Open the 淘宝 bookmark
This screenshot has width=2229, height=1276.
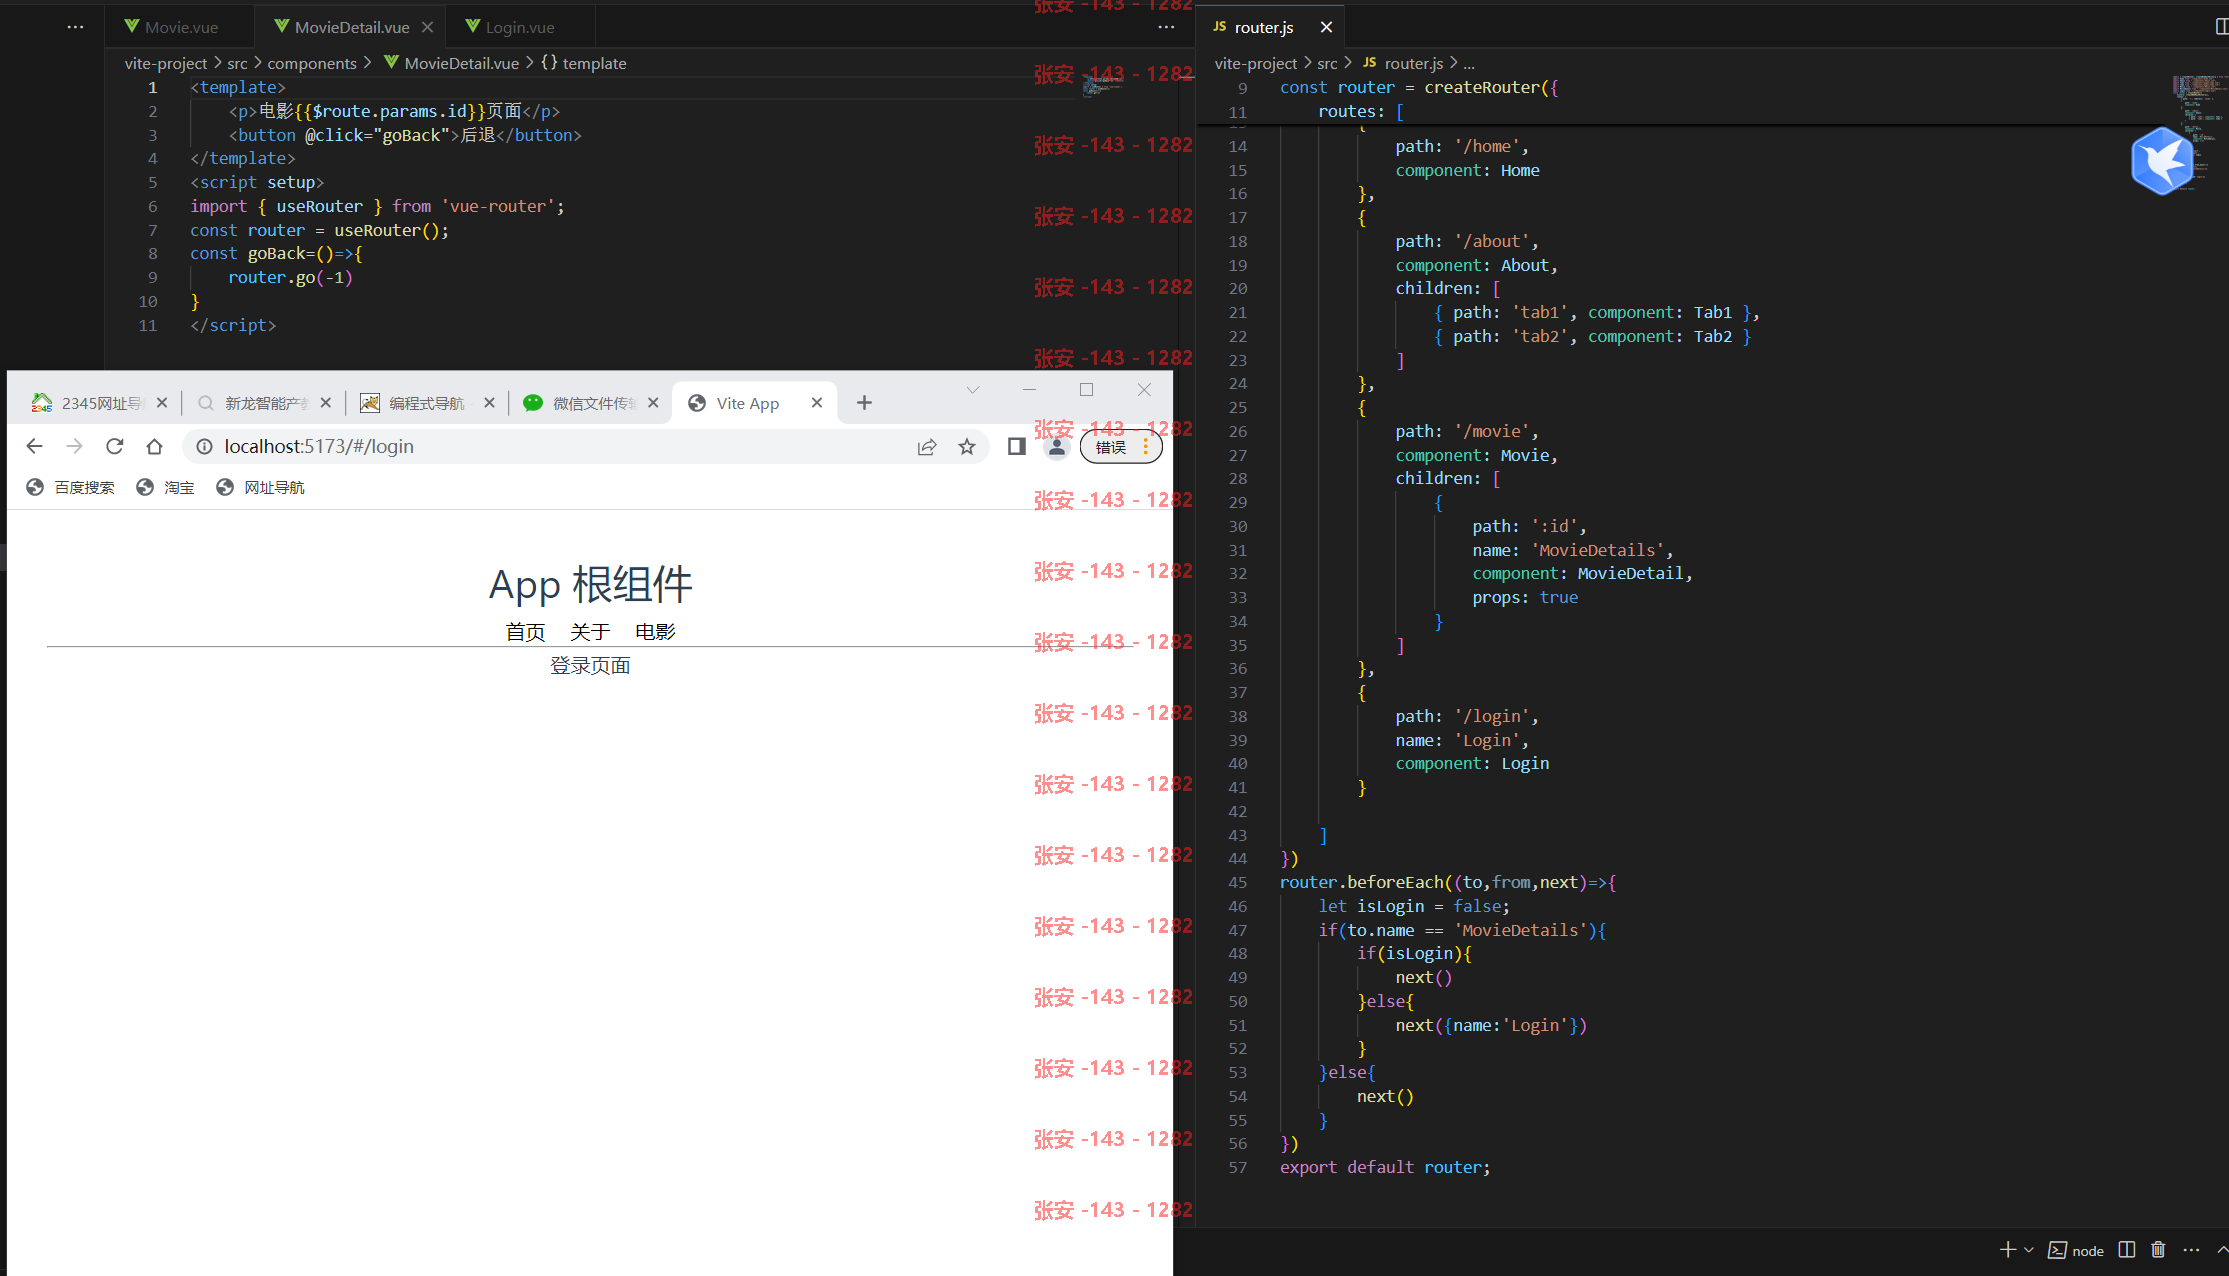(x=166, y=487)
